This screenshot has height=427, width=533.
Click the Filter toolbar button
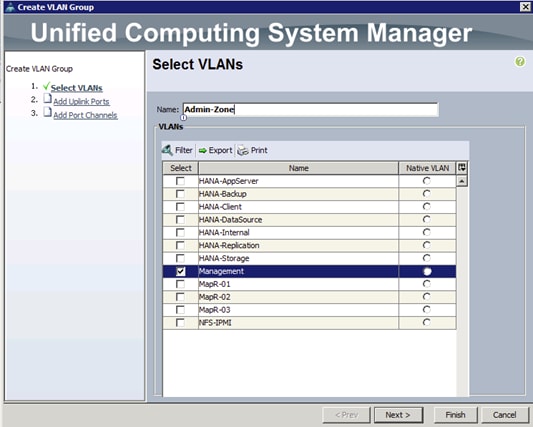(x=177, y=150)
